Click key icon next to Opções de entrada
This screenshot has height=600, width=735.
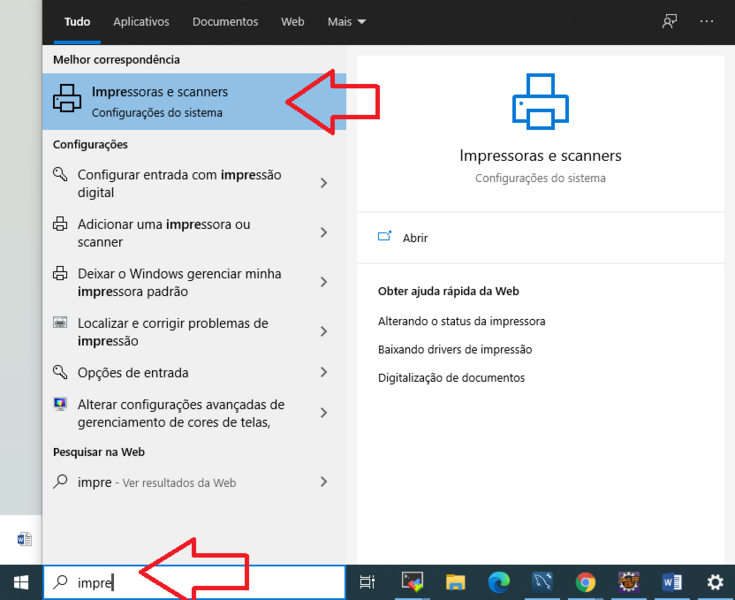point(60,372)
